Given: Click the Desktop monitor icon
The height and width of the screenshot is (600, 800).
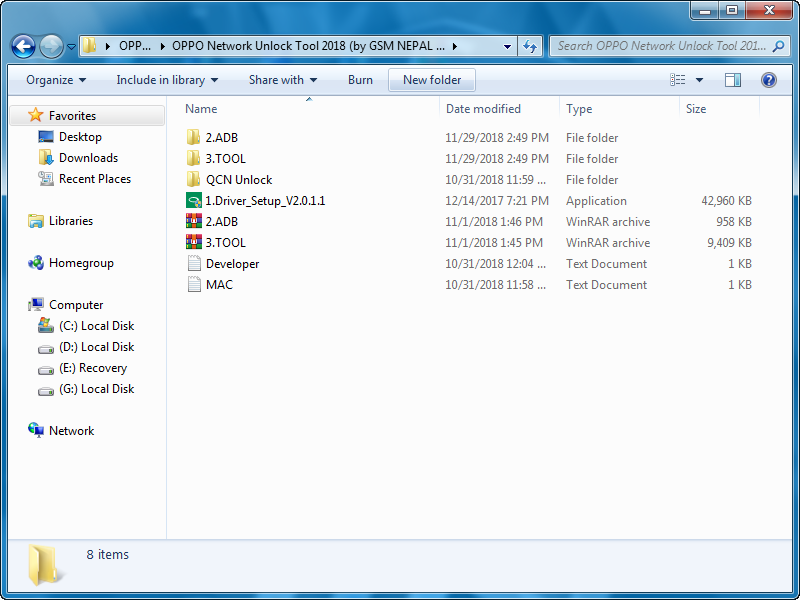Looking at the screenshot, I should coord(45,137).
